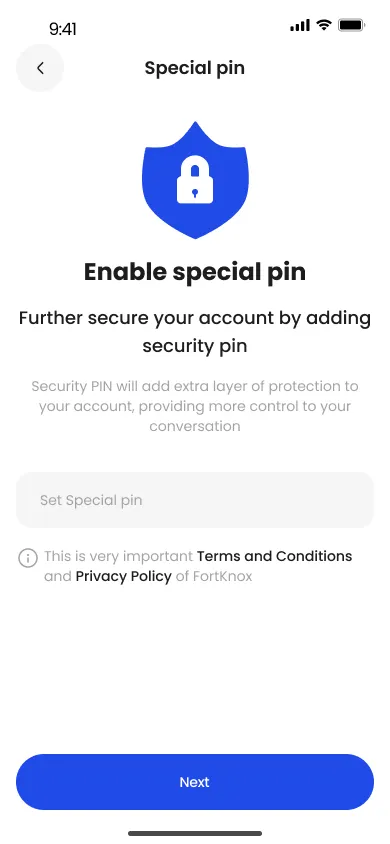This screenshot has height=844, width=390.
Task: Click the 'Further secure your account' subtitle
Action: [x=195, y=332]
